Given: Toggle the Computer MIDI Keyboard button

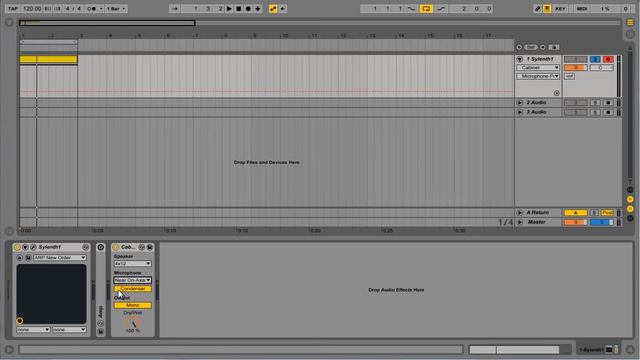Looking at the screenshot, I should coord(547,9).
